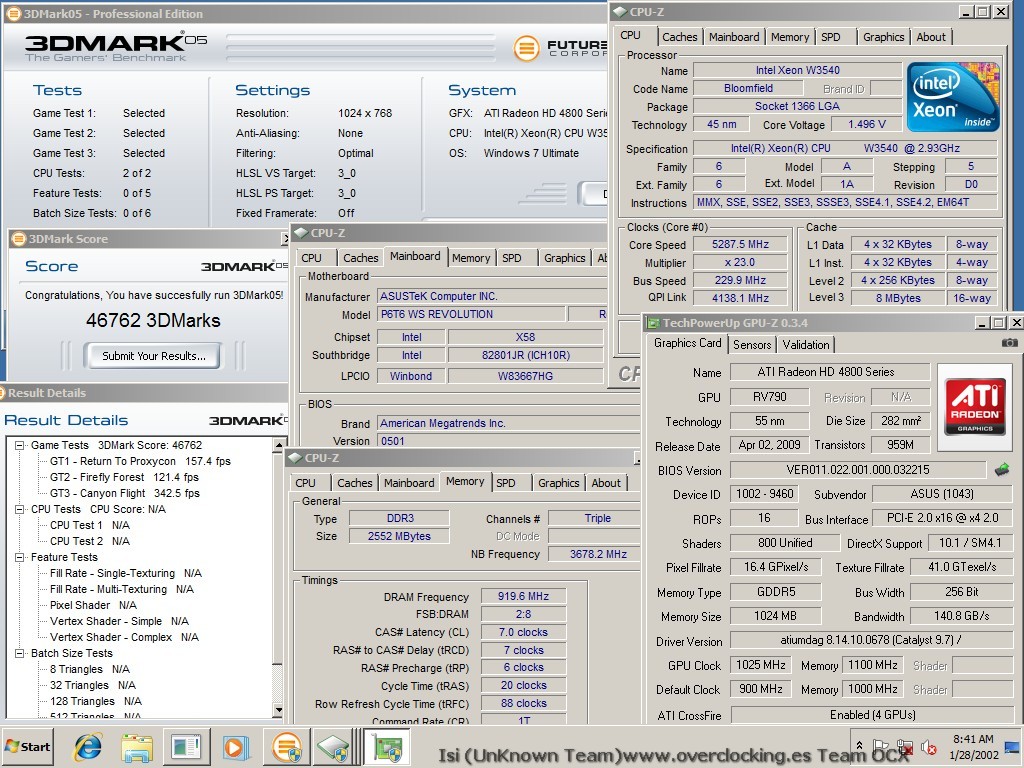Click the clock showing 8:41 AM
Viewport: 1024px width, 768px height.
tap(972, 739)
